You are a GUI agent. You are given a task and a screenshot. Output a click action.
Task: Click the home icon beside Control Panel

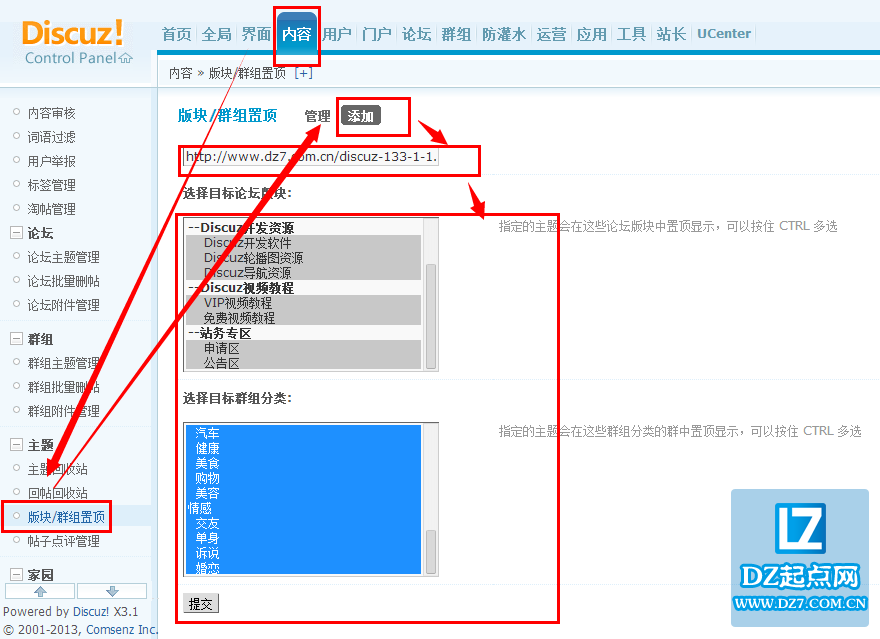click(x=125, y=58)
